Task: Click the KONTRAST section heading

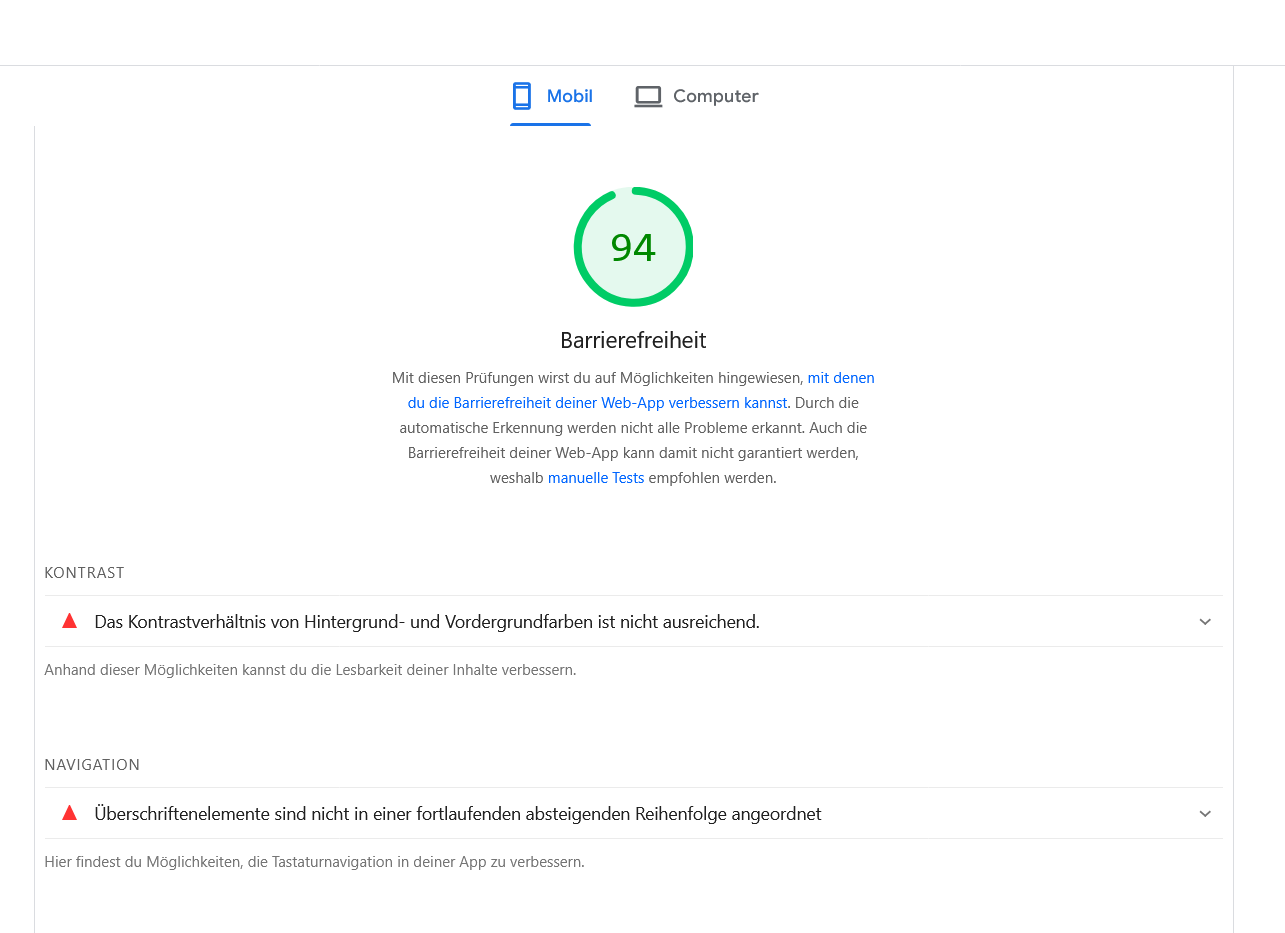Action: pos(84,573)
